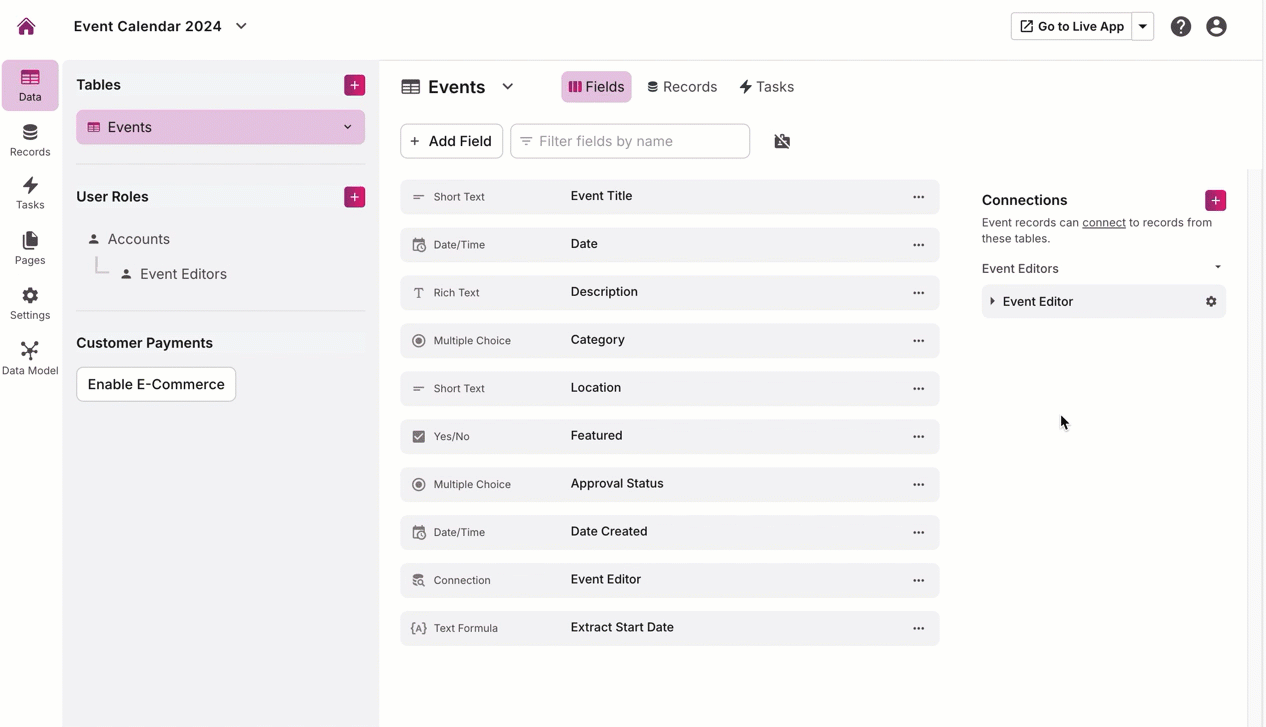Switch to the Records tab
Image resolution: width=1266 pixels, height=727 pixels.
click(x=682, y=87)
